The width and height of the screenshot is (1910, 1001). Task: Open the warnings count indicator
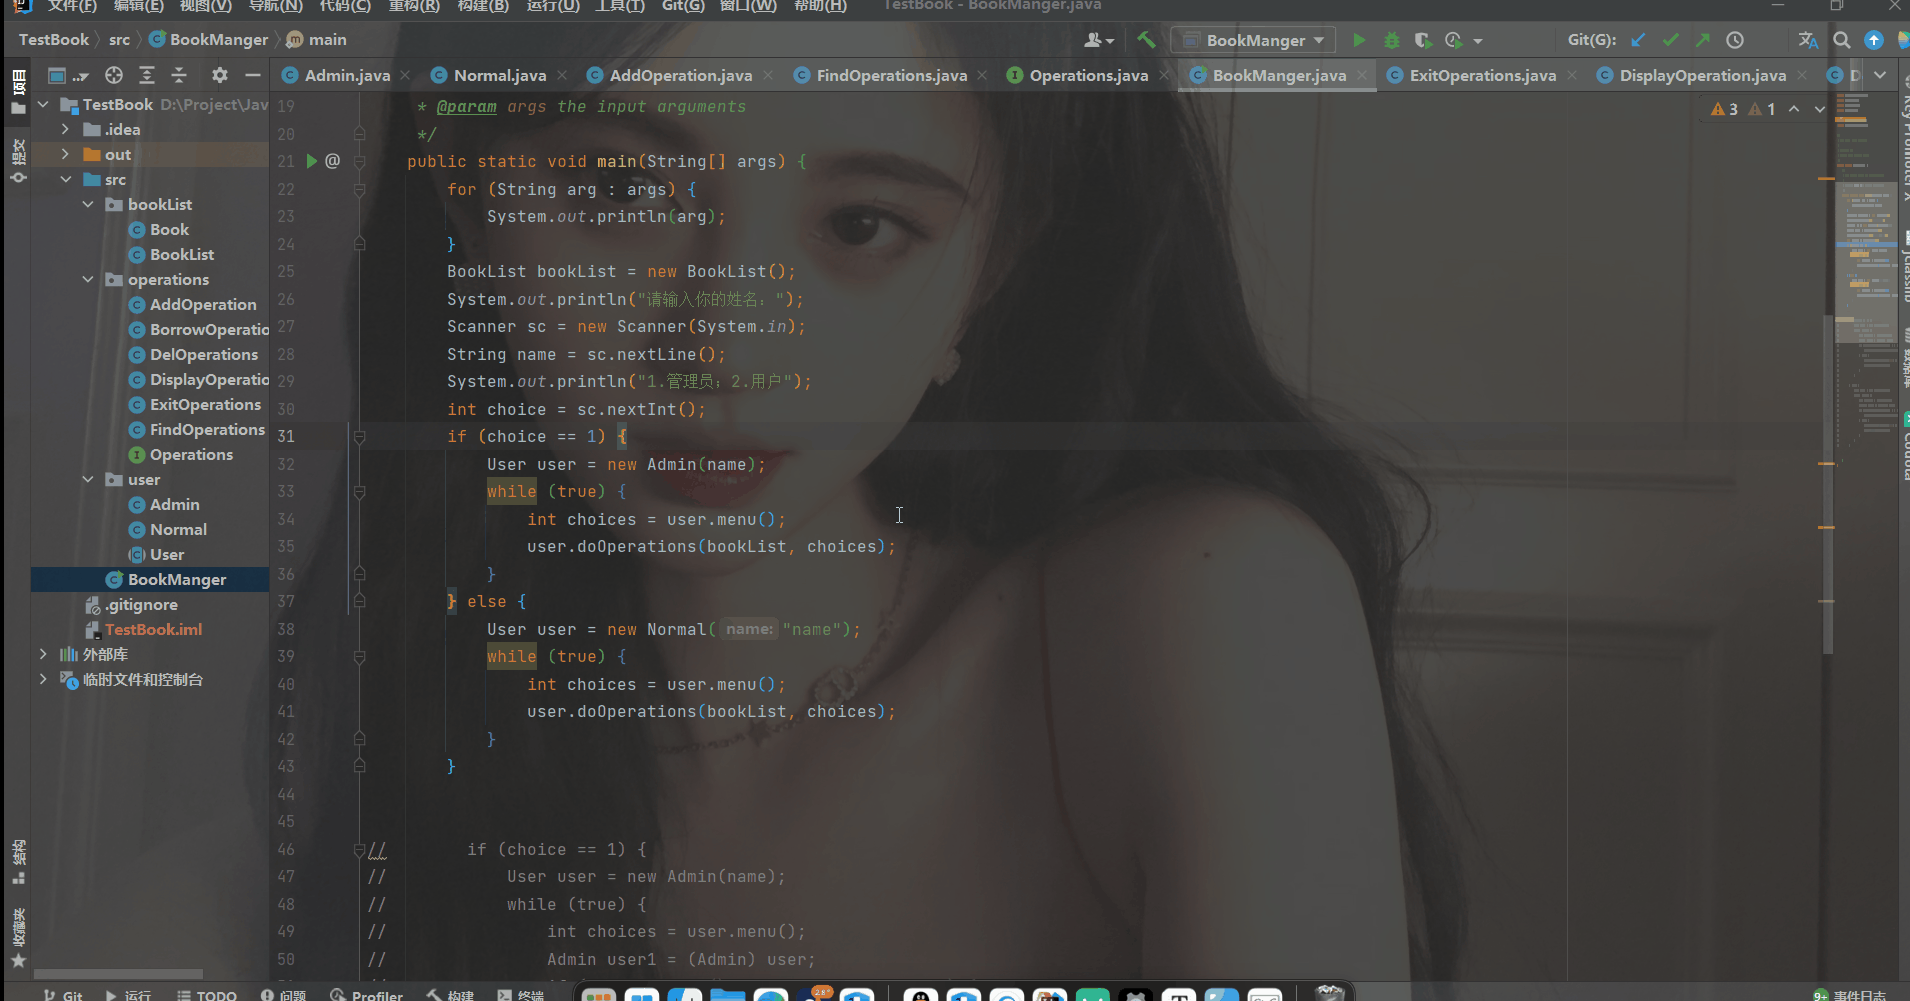[1743, 109]
